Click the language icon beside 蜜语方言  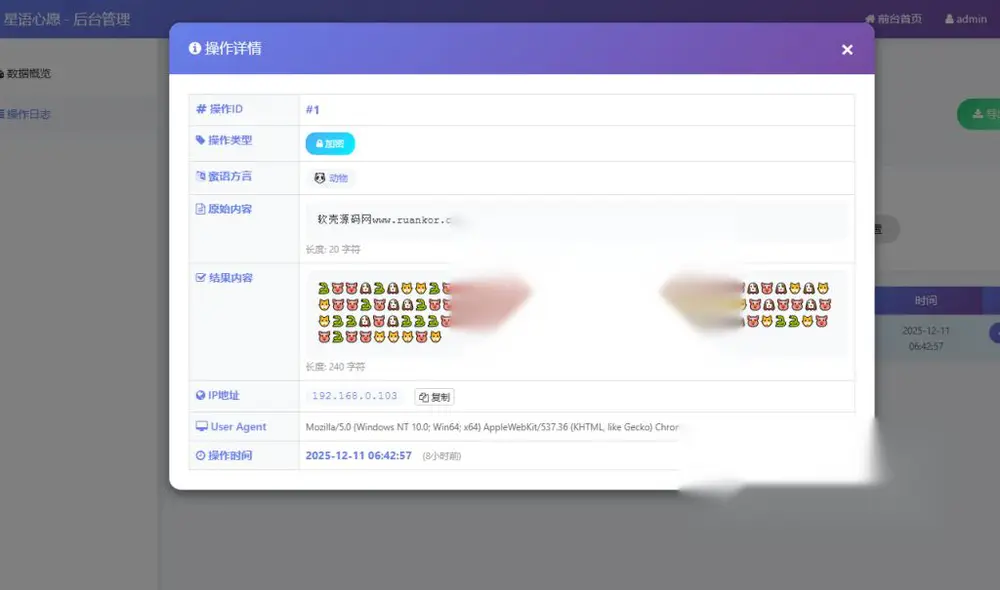[200, 176]
